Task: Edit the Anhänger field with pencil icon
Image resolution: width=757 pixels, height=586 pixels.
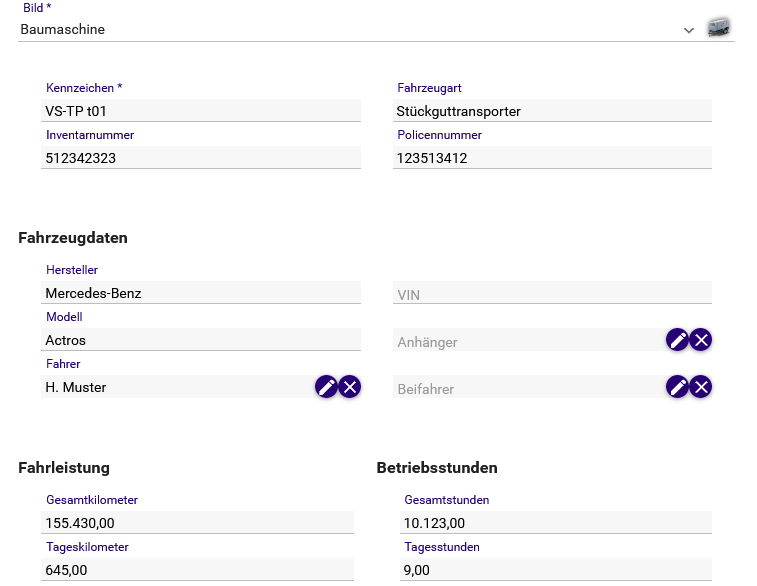Action: 677,340
